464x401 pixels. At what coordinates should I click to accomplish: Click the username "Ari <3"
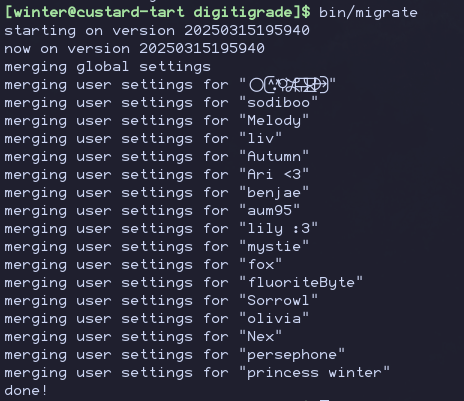coord(274,175)
